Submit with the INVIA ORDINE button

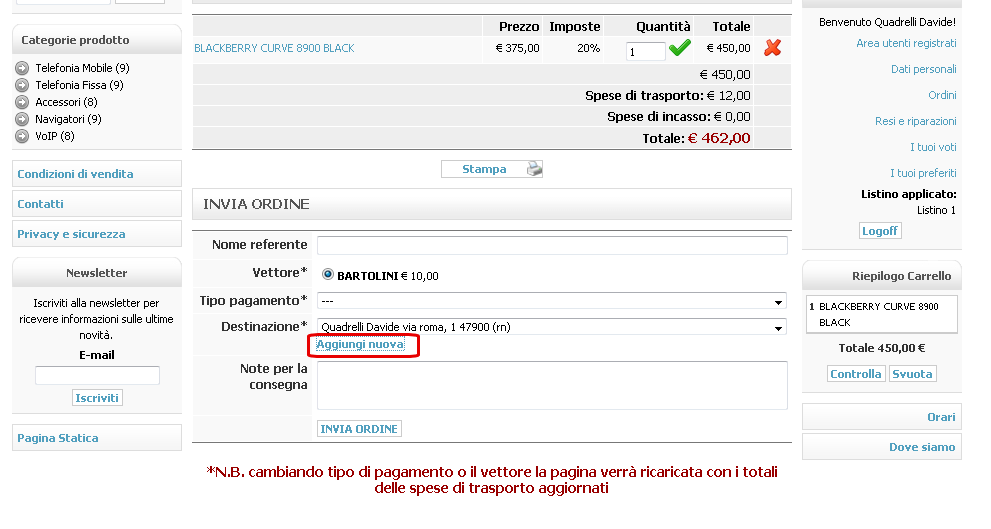[359, 429]
